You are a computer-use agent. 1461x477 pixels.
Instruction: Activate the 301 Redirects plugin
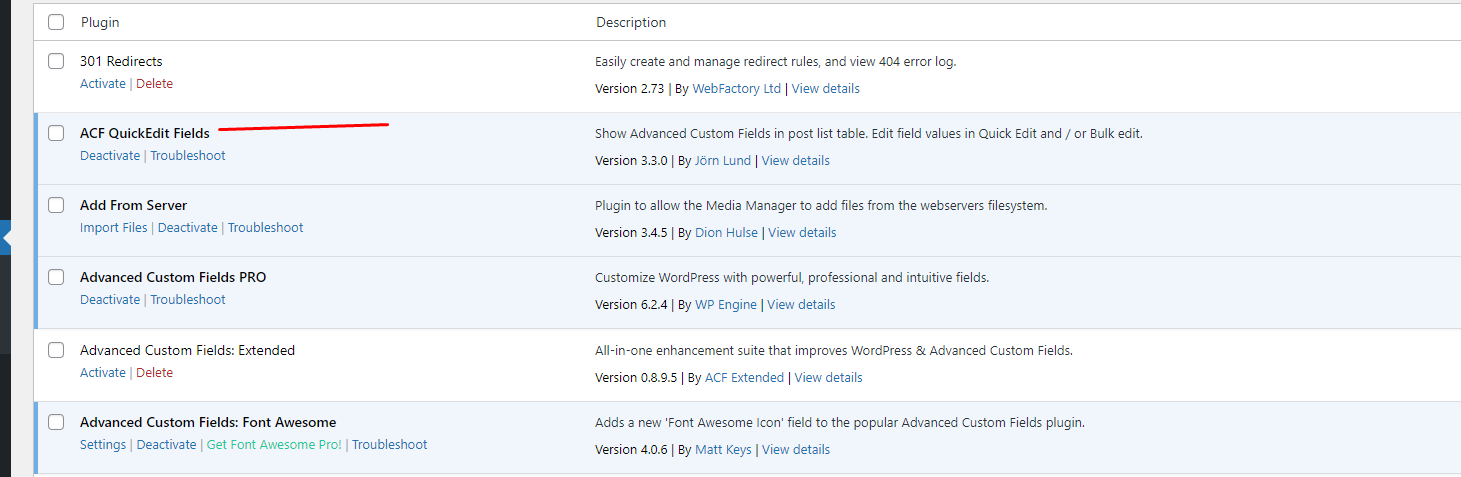[x=103, y=84]
